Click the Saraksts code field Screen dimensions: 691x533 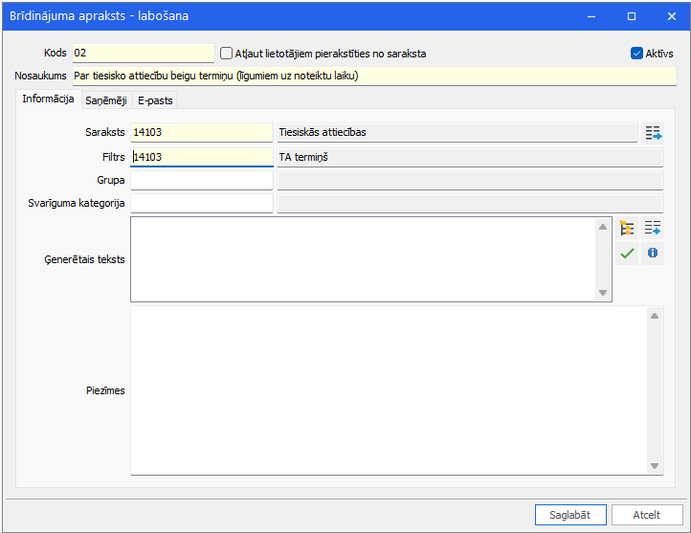202,132
